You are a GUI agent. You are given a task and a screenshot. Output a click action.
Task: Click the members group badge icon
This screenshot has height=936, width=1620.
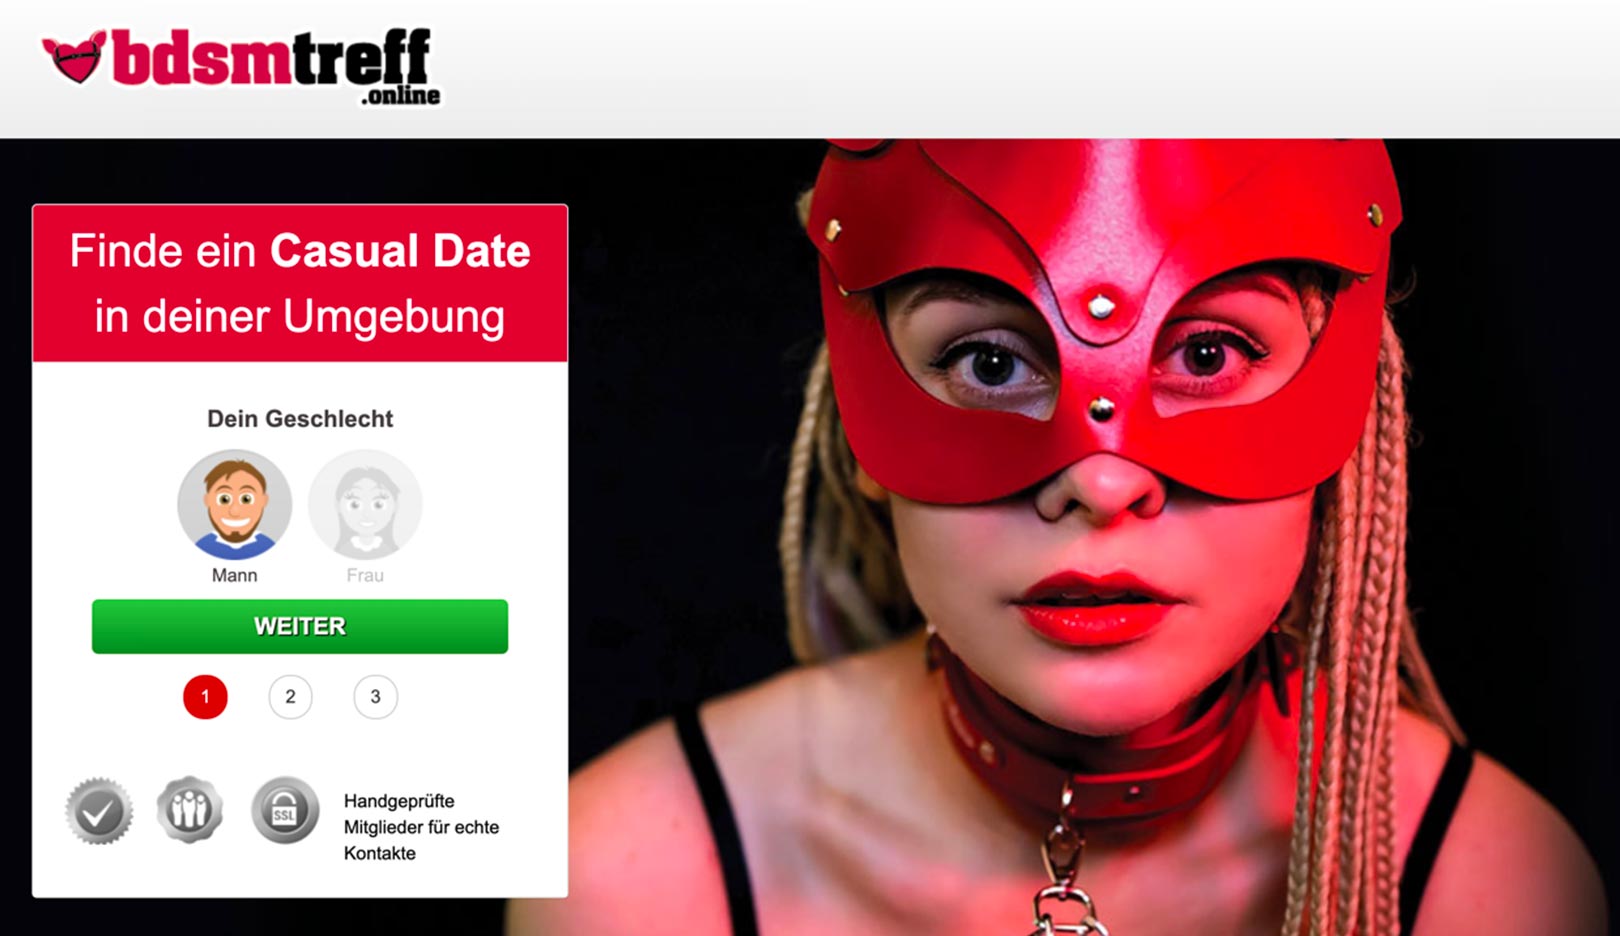coord(190,809)
